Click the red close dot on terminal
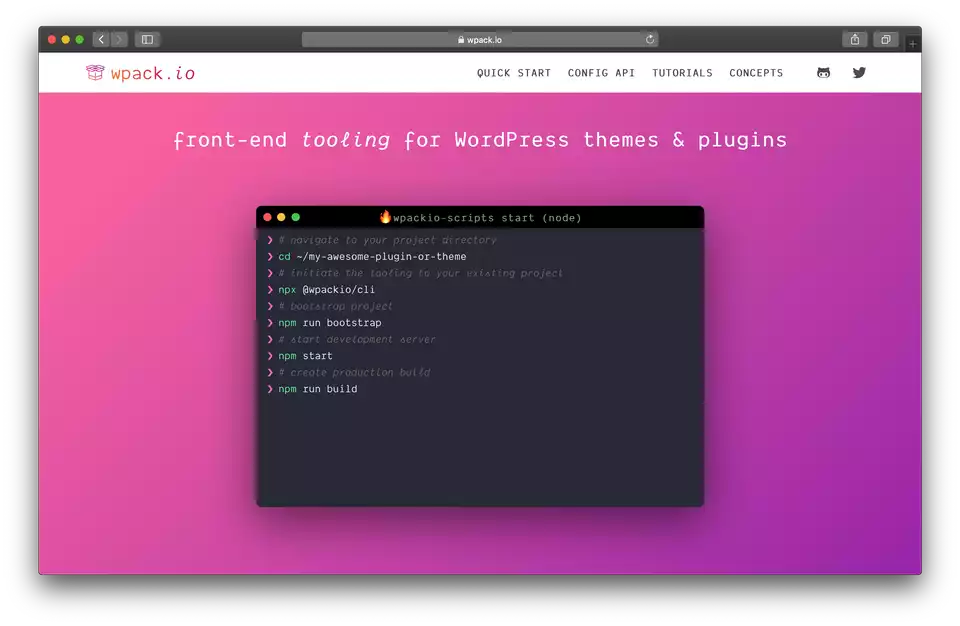960x626 pixels. 268,217
